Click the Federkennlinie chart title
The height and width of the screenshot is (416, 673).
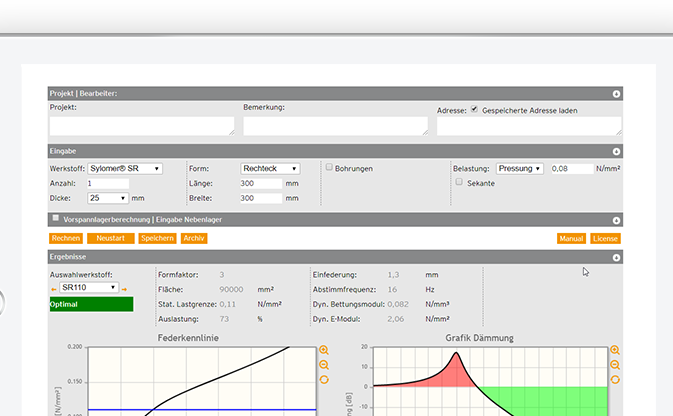[188, 338]
